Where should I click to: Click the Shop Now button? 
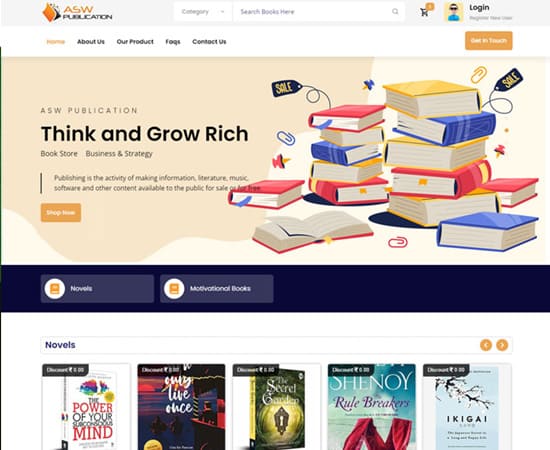61,213
